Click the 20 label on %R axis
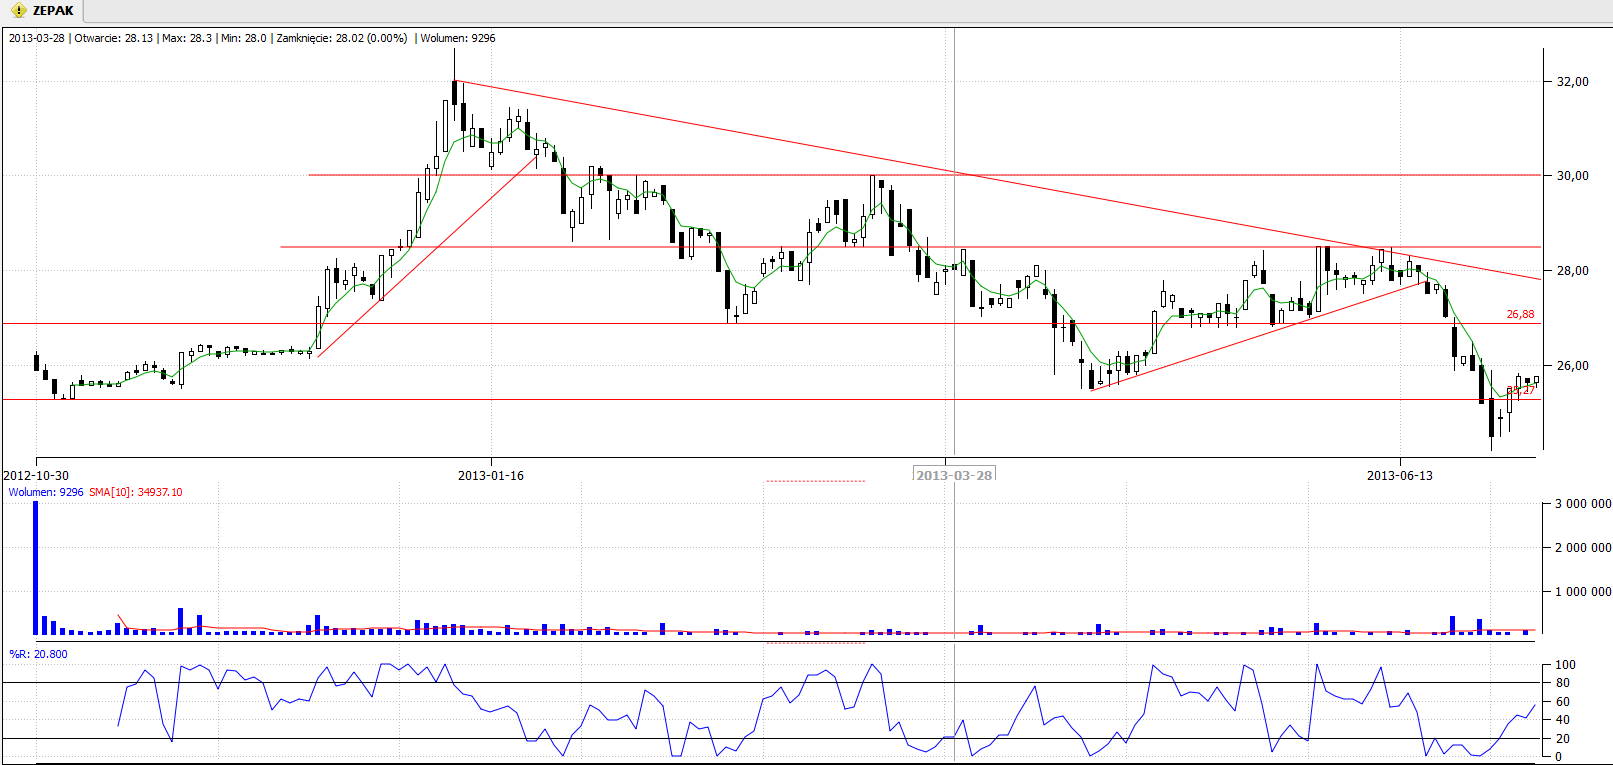 coord(1562,739)
